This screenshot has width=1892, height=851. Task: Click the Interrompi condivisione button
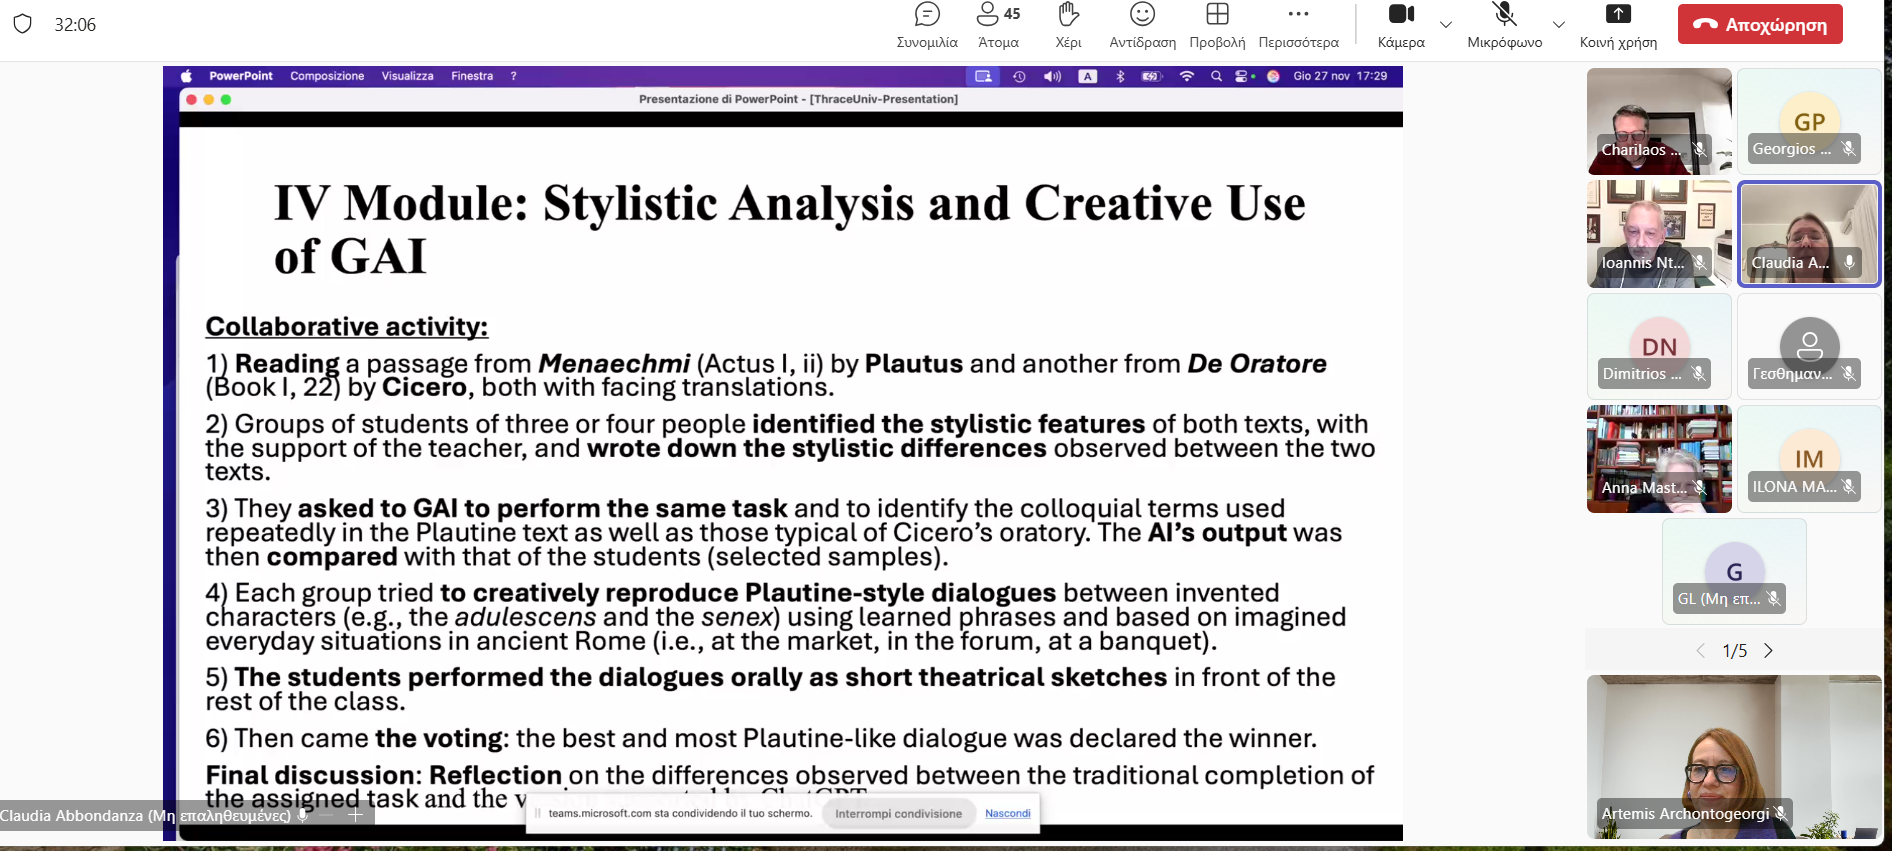(x=898, y=813)
